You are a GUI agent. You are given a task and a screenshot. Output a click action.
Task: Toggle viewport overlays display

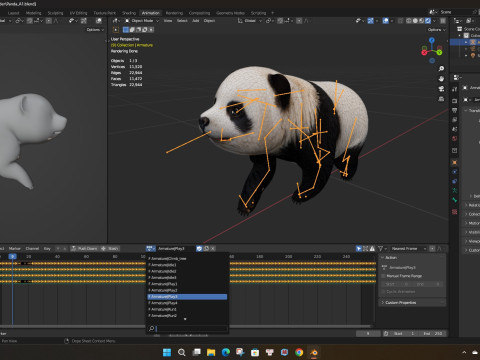386,21
